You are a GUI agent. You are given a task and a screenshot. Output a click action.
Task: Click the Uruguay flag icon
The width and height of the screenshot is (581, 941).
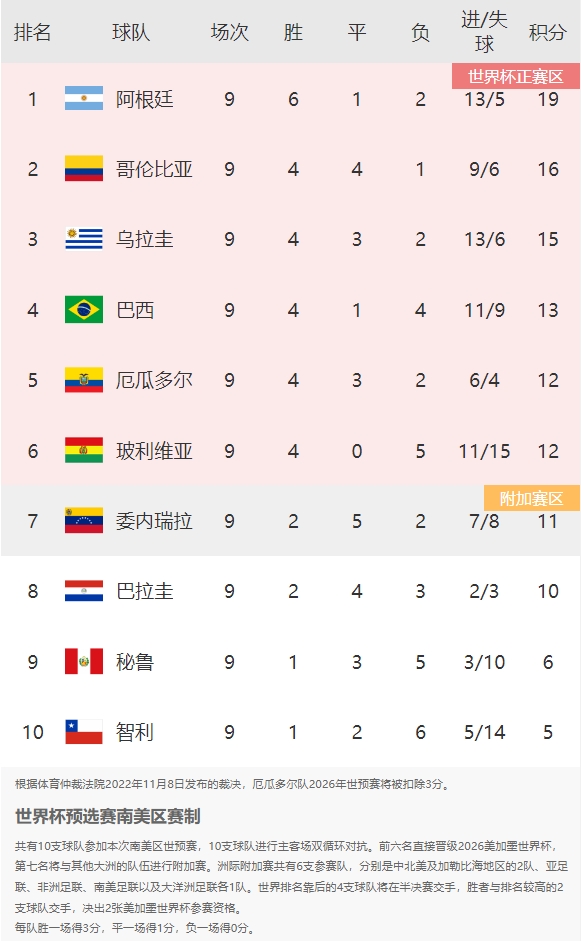click(x=84, y=239)
